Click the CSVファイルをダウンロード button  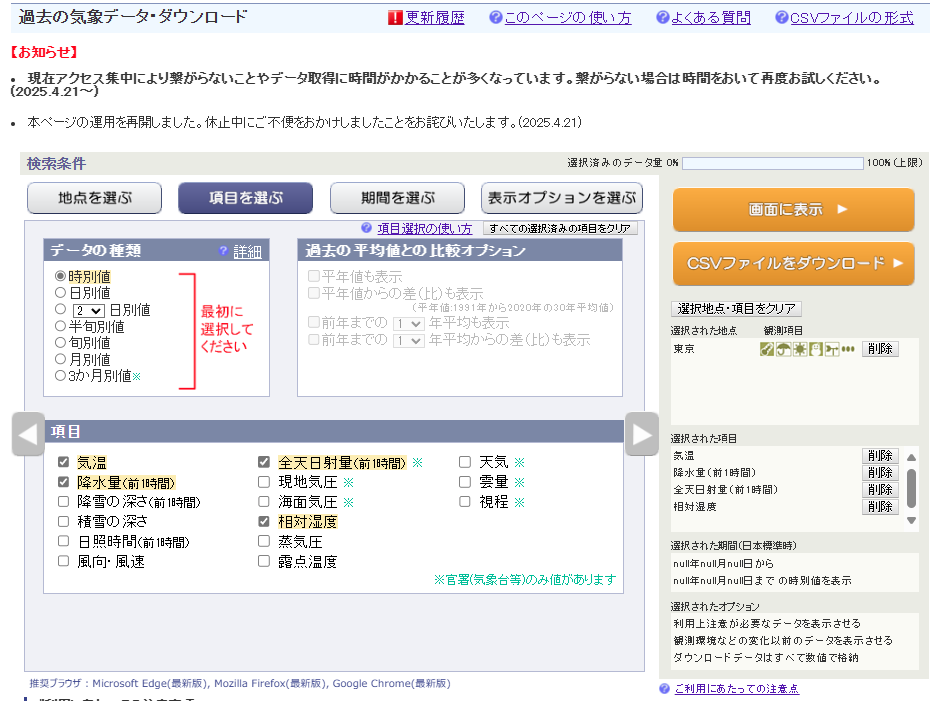(793, 264)
